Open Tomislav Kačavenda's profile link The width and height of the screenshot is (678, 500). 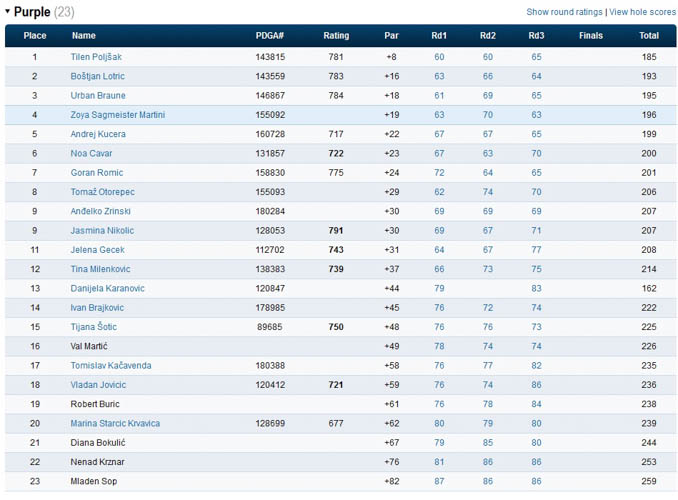111,365
